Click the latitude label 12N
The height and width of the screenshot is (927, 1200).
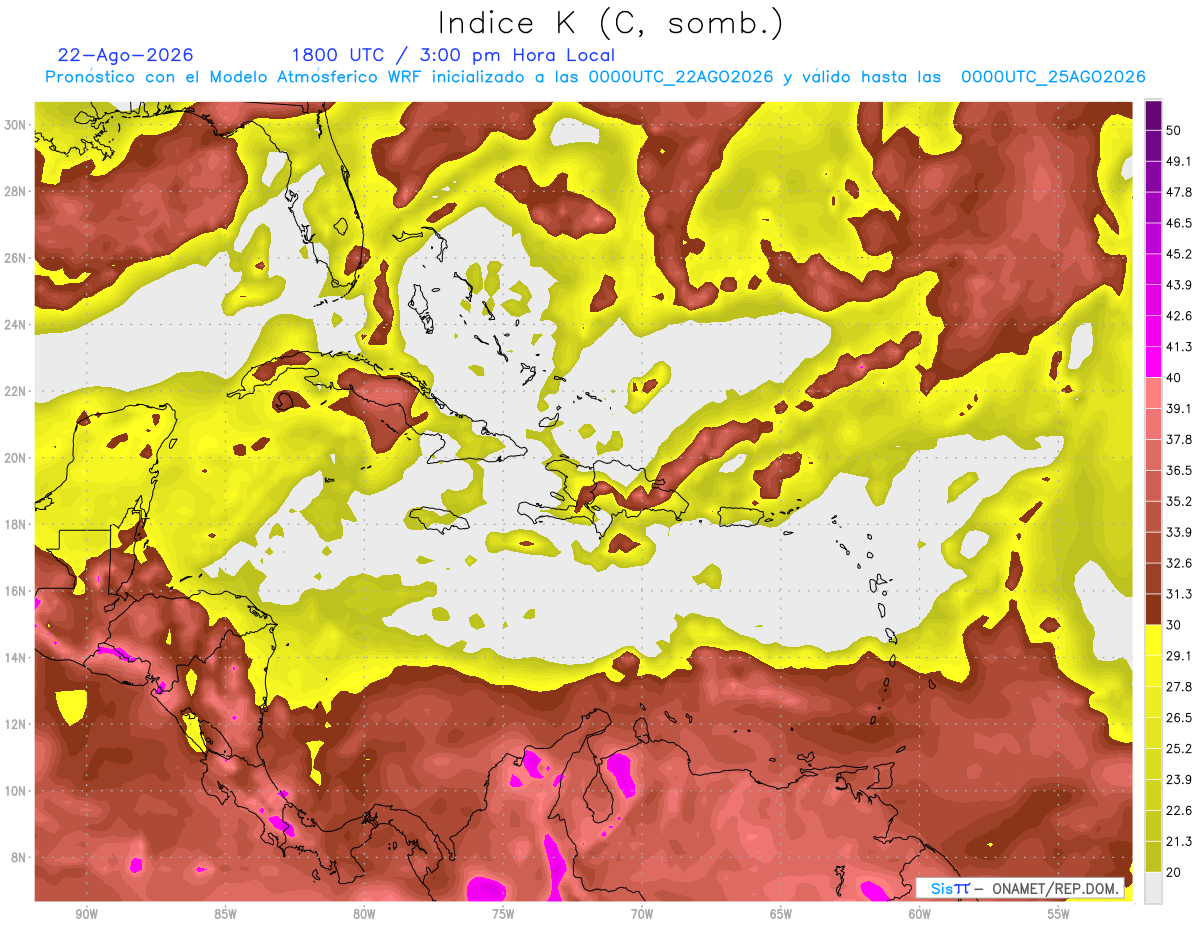16,724
